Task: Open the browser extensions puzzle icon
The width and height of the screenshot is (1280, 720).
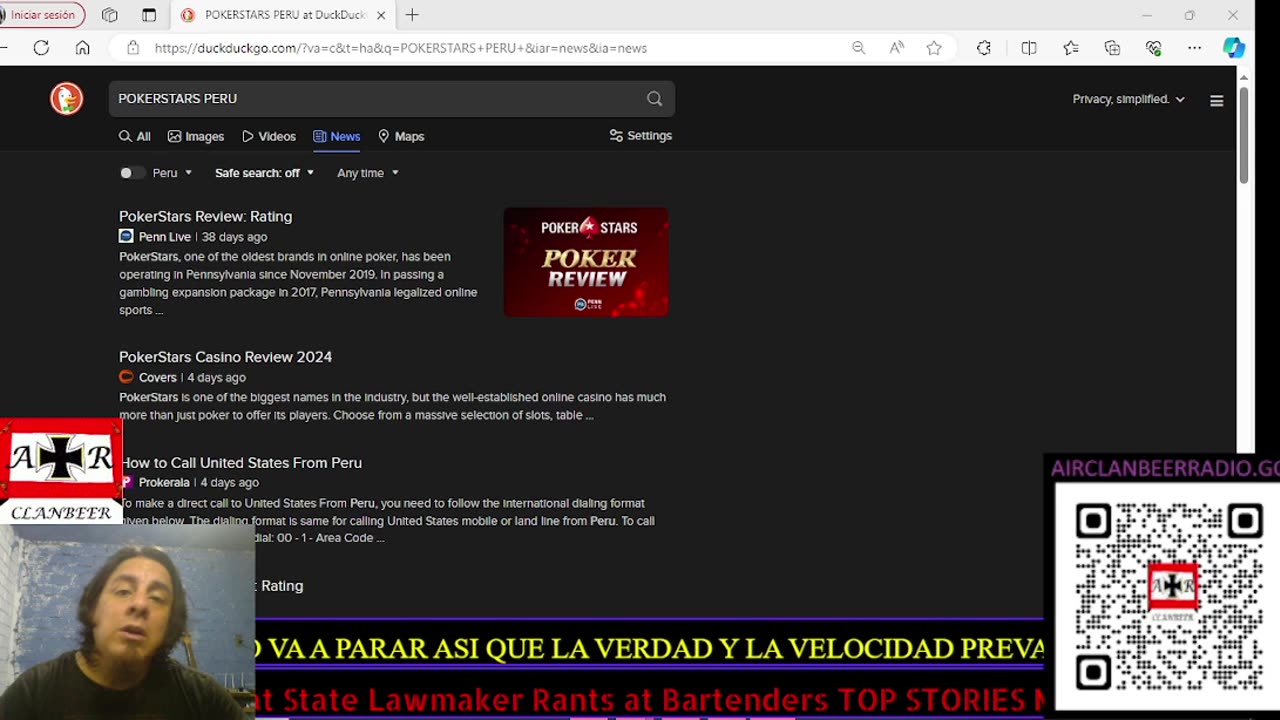Action: pyautogui.click(x=984, y=47)
